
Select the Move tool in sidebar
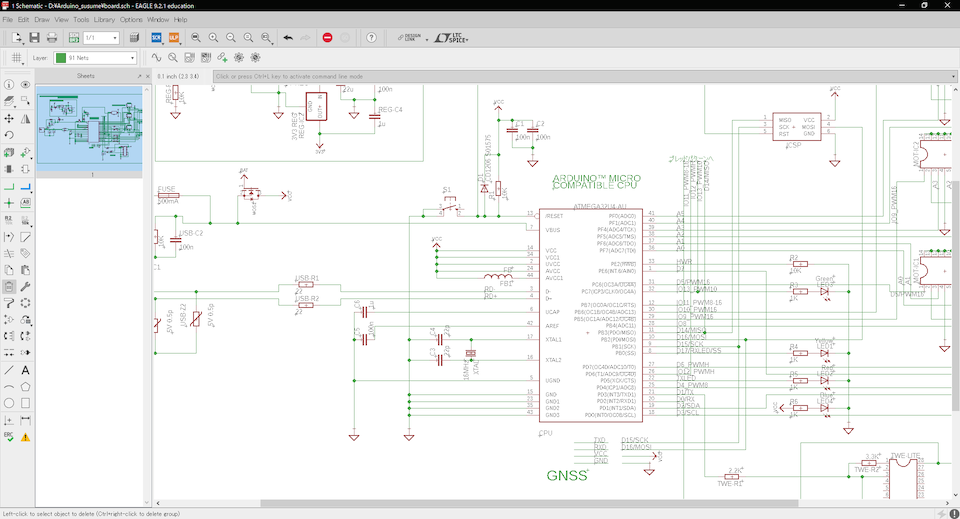pyautogui.click(x=9, y=118)
